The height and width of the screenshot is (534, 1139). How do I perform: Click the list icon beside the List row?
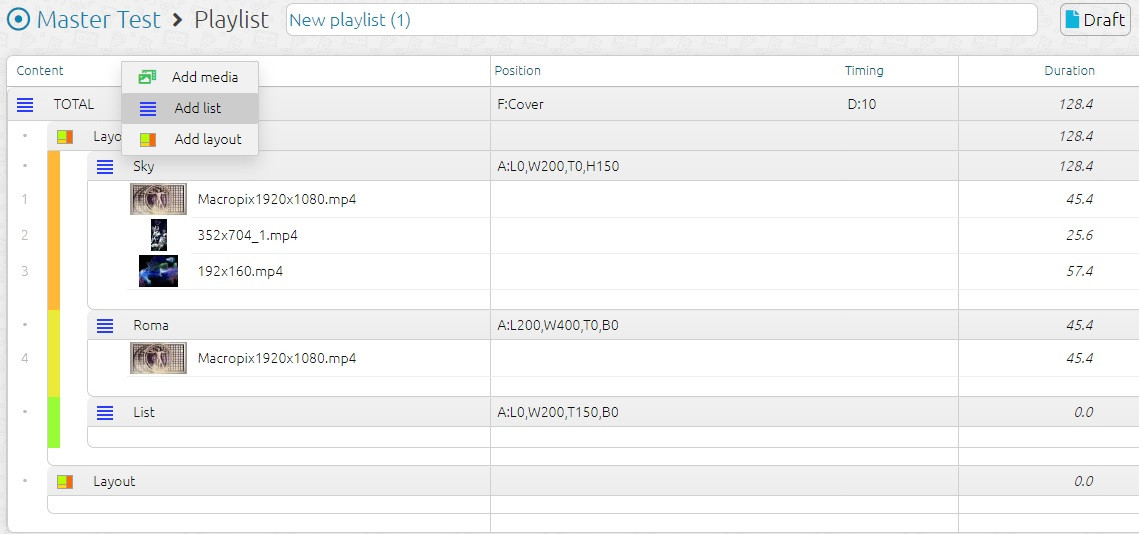(x=105, y=412)
